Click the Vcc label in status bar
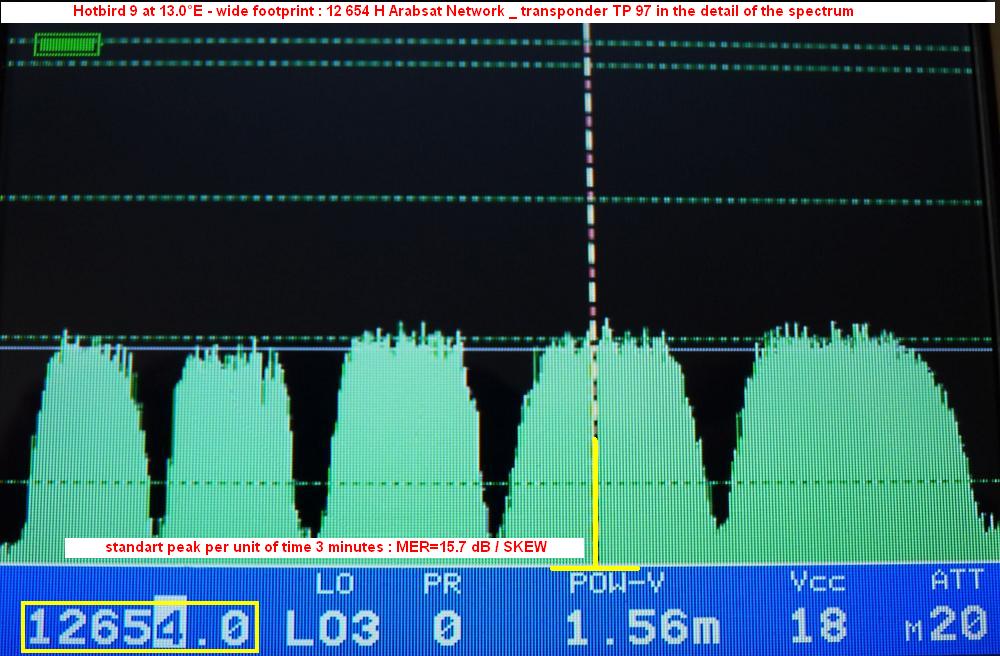Image resolution: width=1000 pixels, height=656 pixels. tap(817, 582)
